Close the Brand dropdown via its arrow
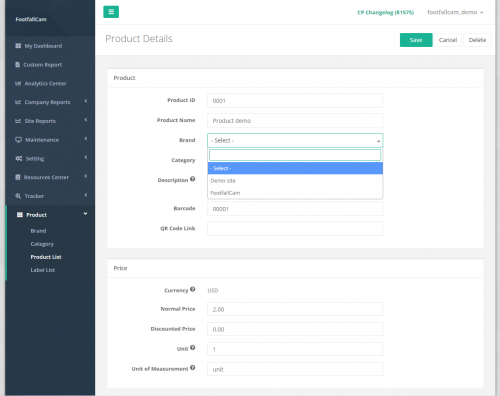The height and width of the screenshot is (396, 500). 378,141
